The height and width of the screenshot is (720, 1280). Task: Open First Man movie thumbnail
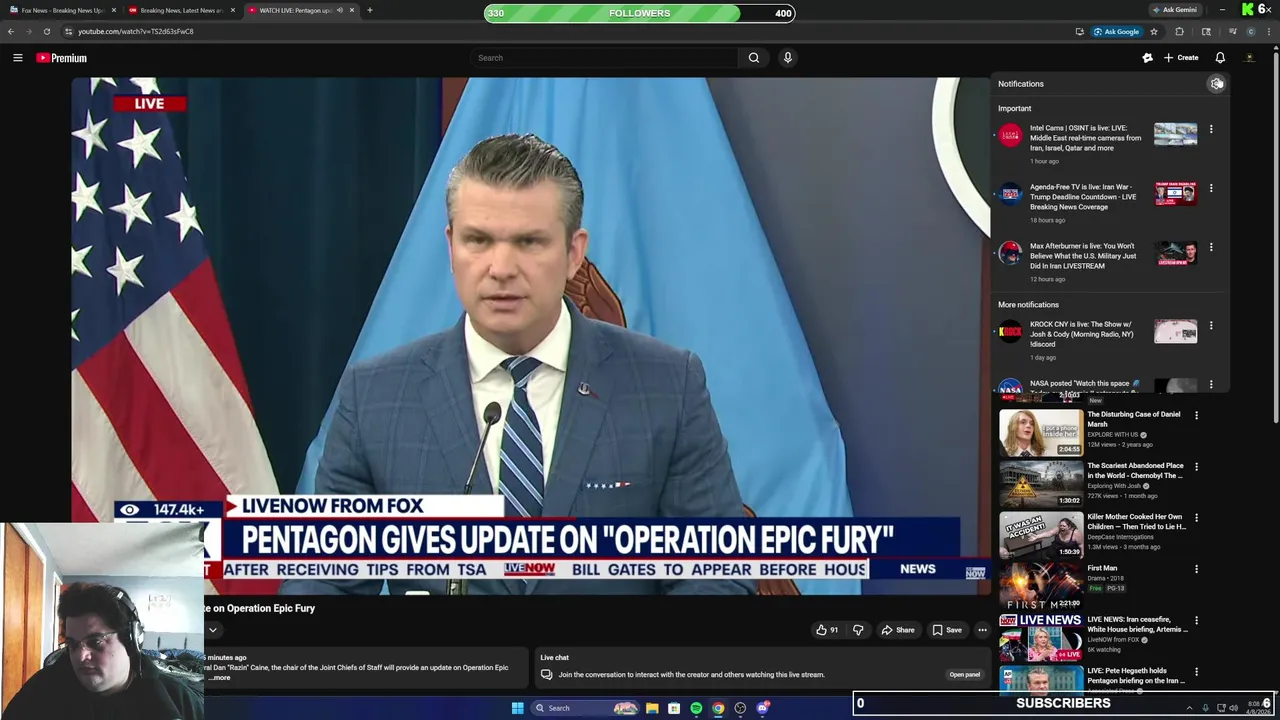[1041, 586]
